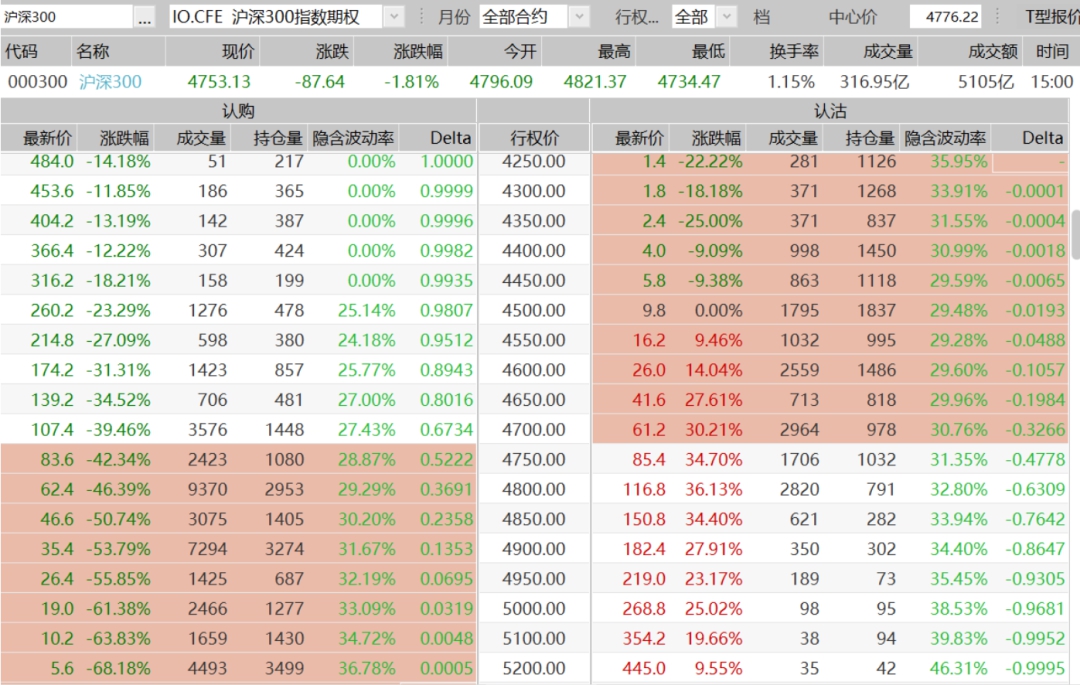Click turnover value 5105亿

pyautogui.click(x=986, y=82)
